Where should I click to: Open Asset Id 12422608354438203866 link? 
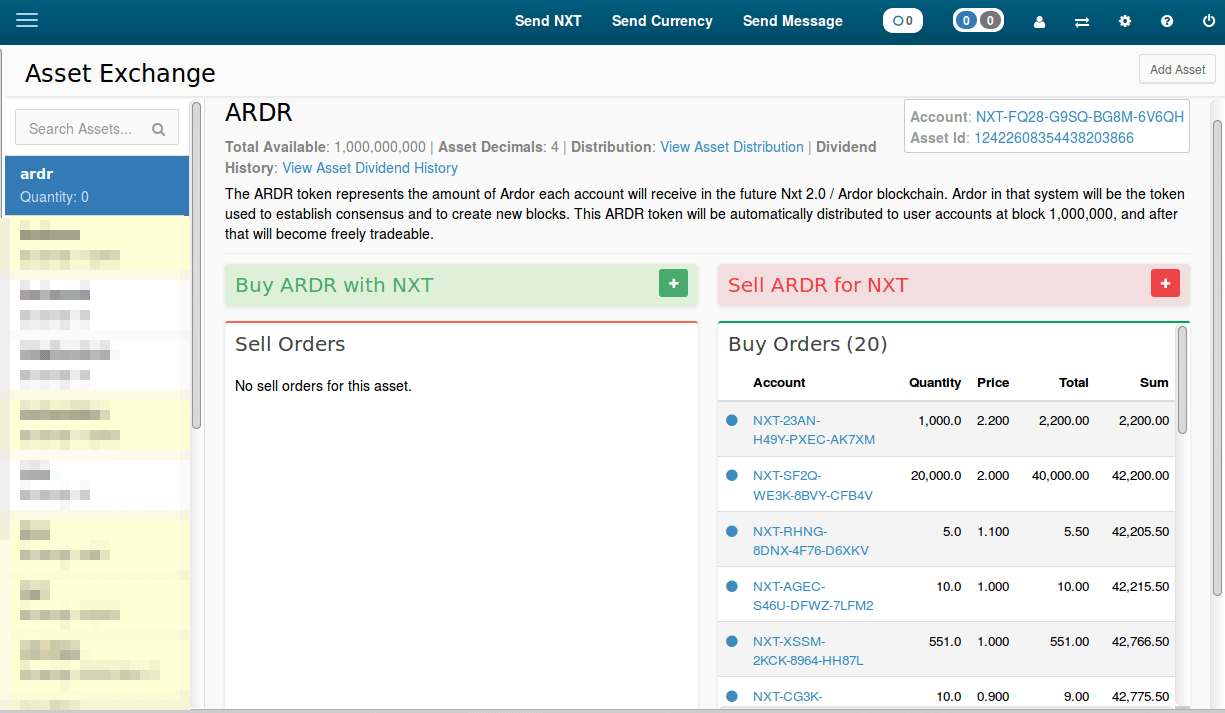click(1054, 138)
